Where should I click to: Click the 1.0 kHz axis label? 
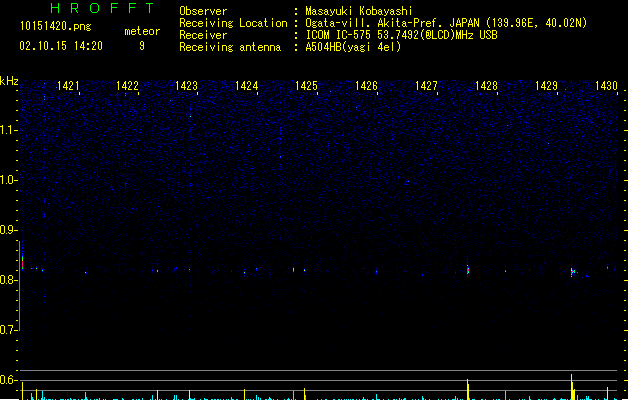coord(8,180)
